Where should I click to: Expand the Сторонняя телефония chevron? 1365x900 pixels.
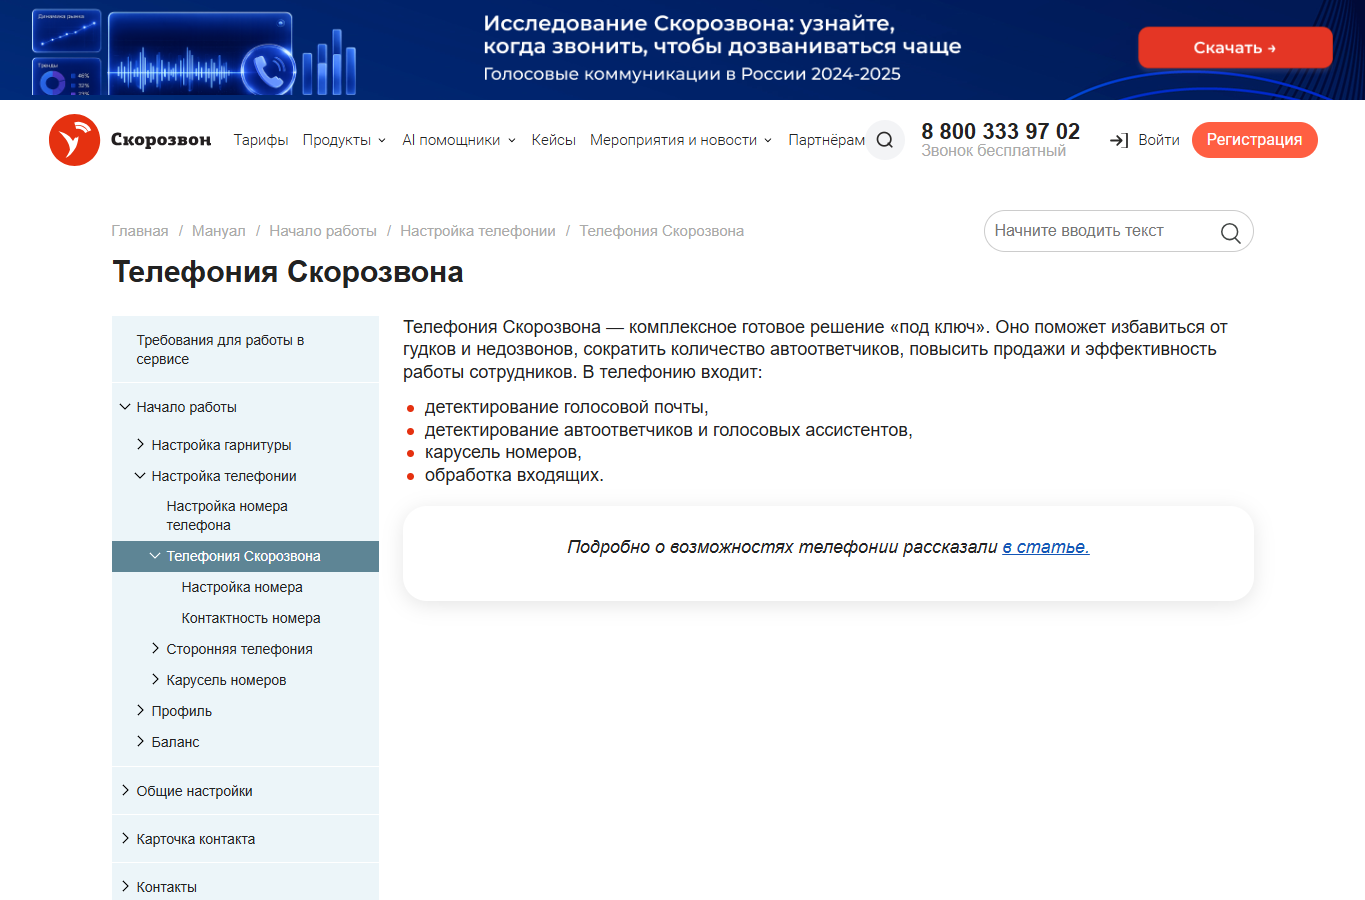[x=155, y=649]
